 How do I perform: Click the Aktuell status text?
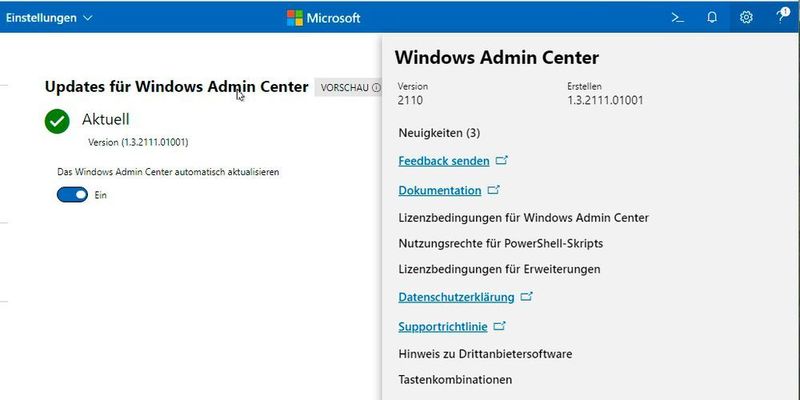coord(106,119)
